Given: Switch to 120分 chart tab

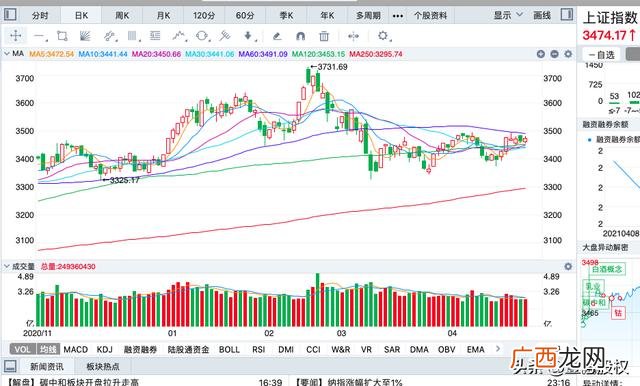Looking at the screenshot, I should click(204, 16).
